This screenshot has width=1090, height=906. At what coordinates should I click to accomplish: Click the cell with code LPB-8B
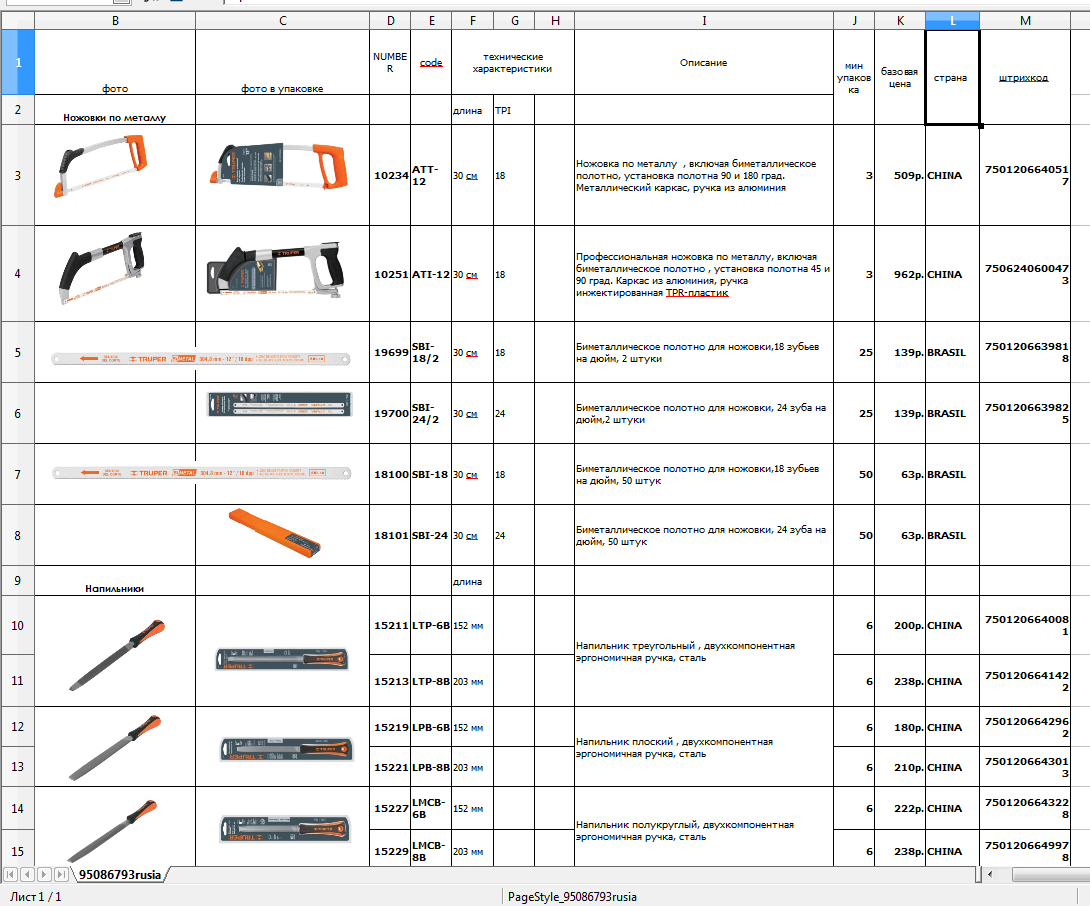[x=431, y=767]
